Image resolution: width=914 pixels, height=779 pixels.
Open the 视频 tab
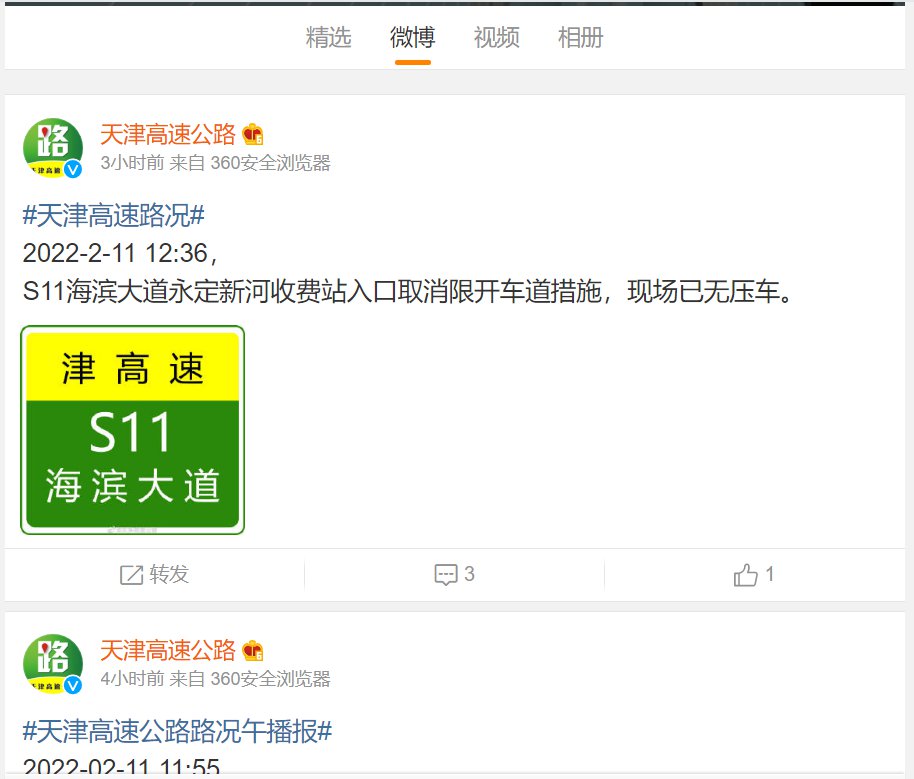coord(497,37)
